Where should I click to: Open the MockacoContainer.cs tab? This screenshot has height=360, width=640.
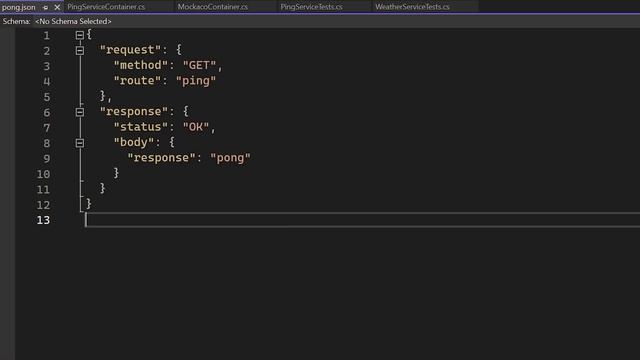tap(213, 7)
